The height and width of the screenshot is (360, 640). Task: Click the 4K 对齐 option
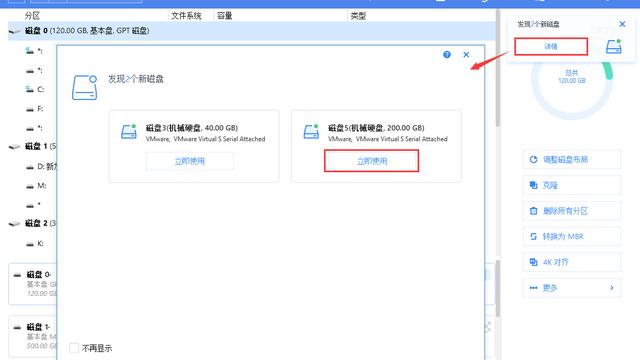[x=572, y=262]
